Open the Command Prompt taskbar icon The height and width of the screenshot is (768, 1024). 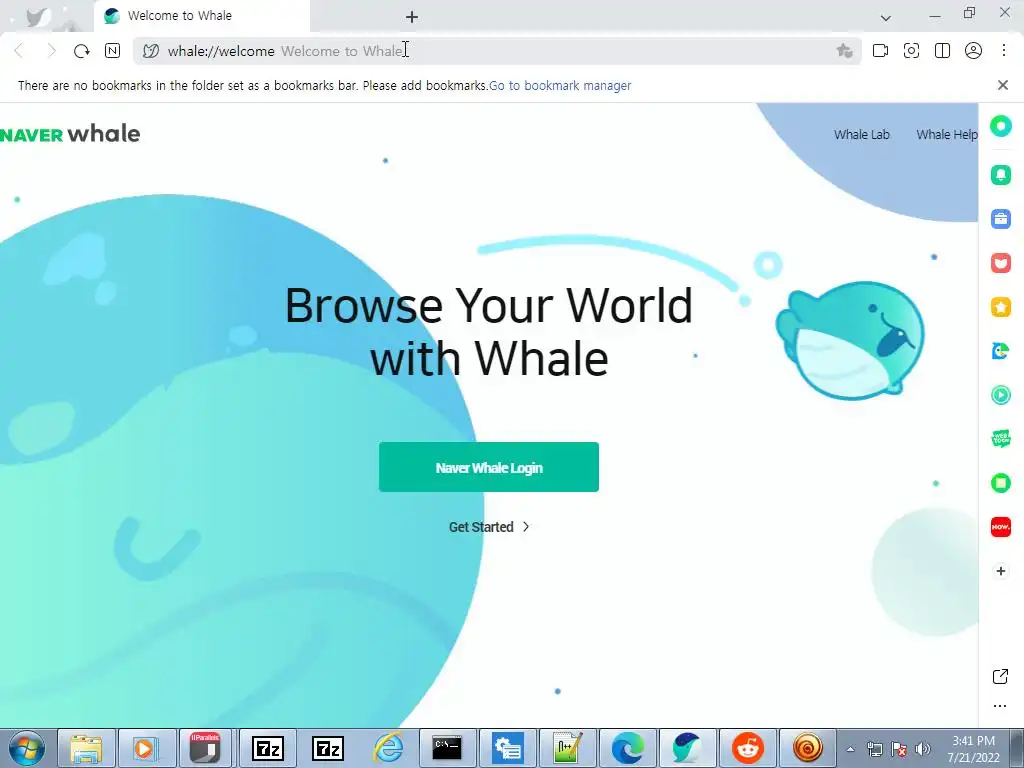click(x=448, y=748)
